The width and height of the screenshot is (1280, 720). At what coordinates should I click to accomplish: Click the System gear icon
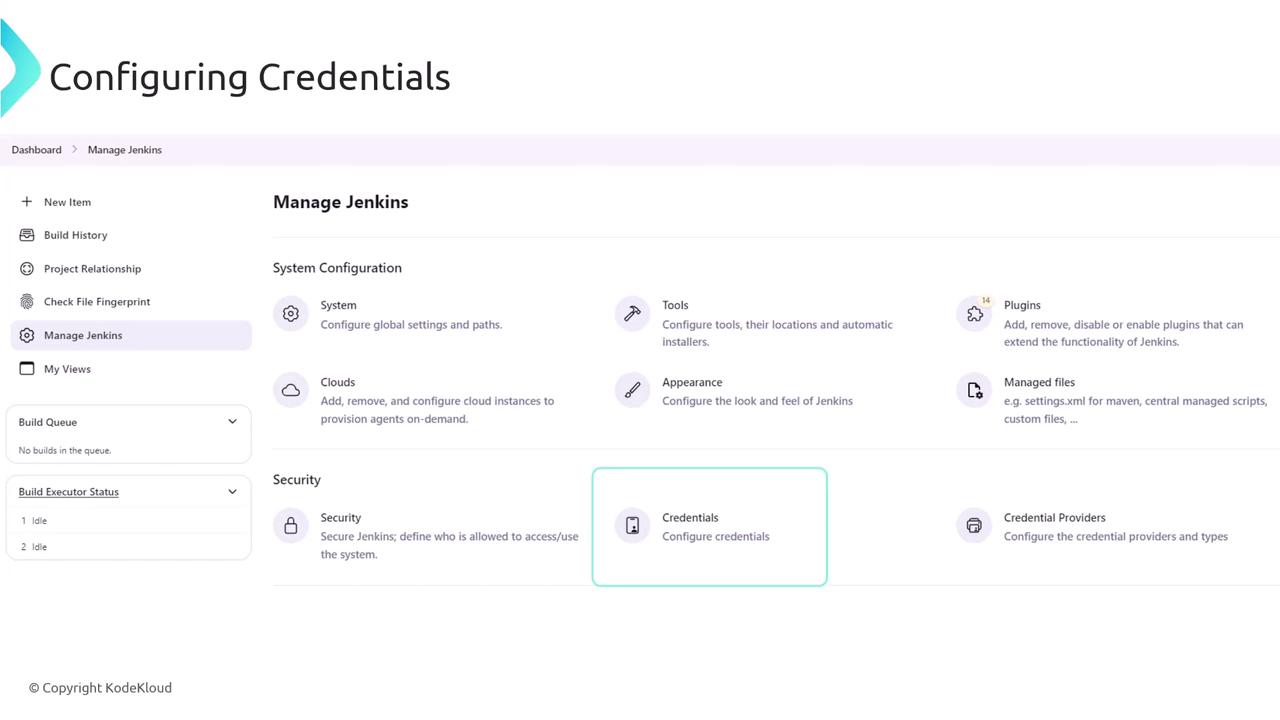(x=291, y=314)
